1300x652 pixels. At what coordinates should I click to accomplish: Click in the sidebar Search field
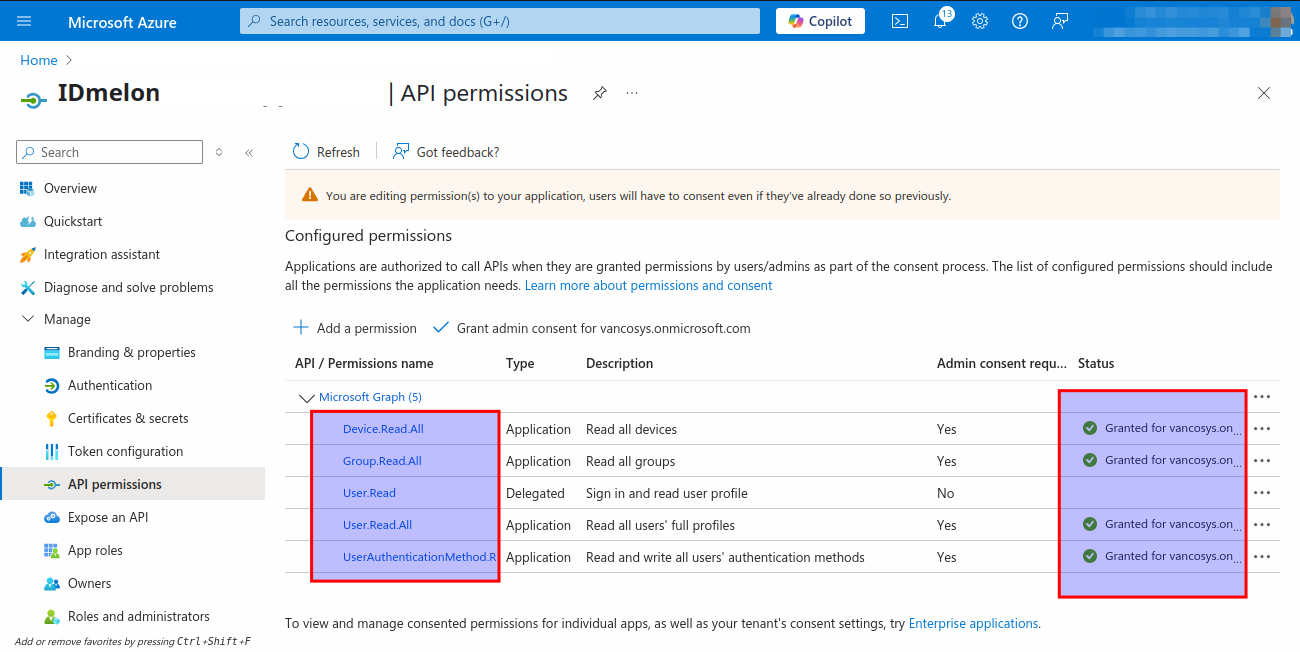coord(110,152)
